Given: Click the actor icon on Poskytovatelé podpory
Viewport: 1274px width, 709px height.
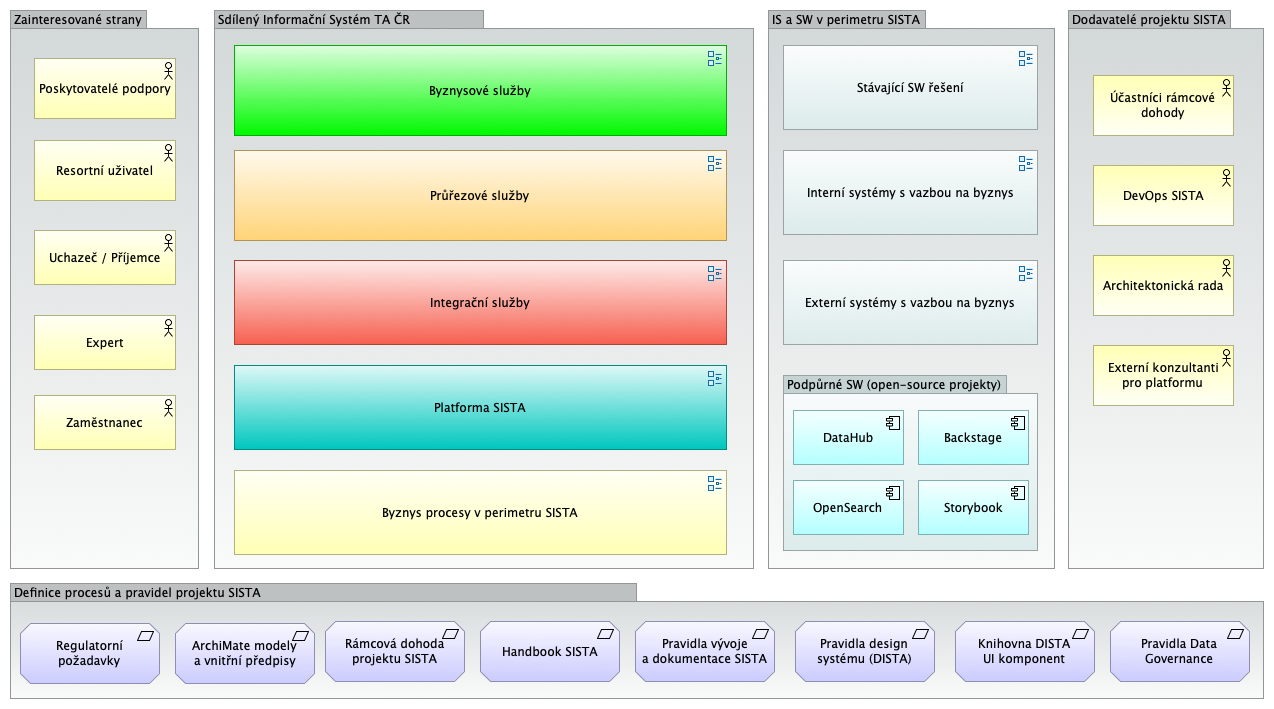Looking at the screenshot, I should point(168,70).
